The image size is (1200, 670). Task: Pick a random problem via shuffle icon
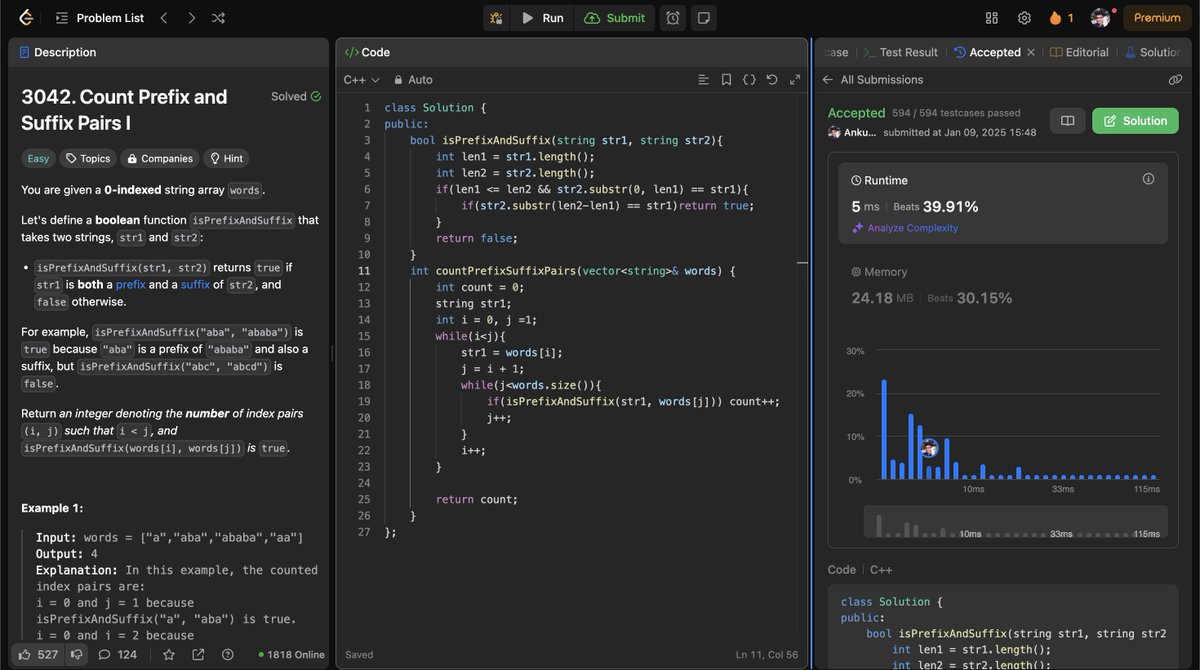[219, 18]
